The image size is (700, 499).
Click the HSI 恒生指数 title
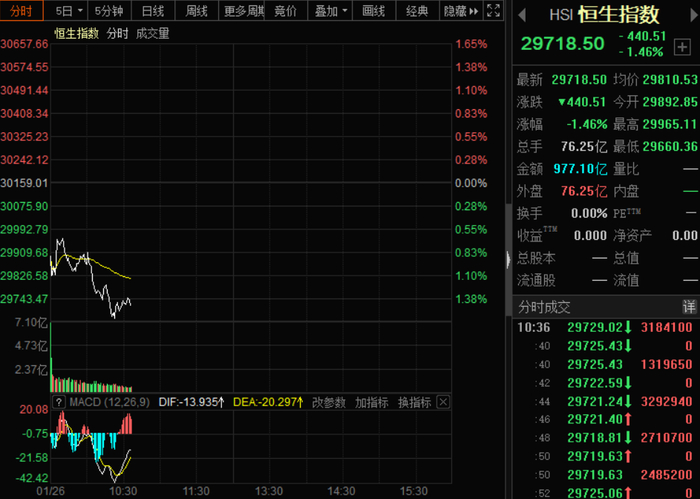pos(604,15)
